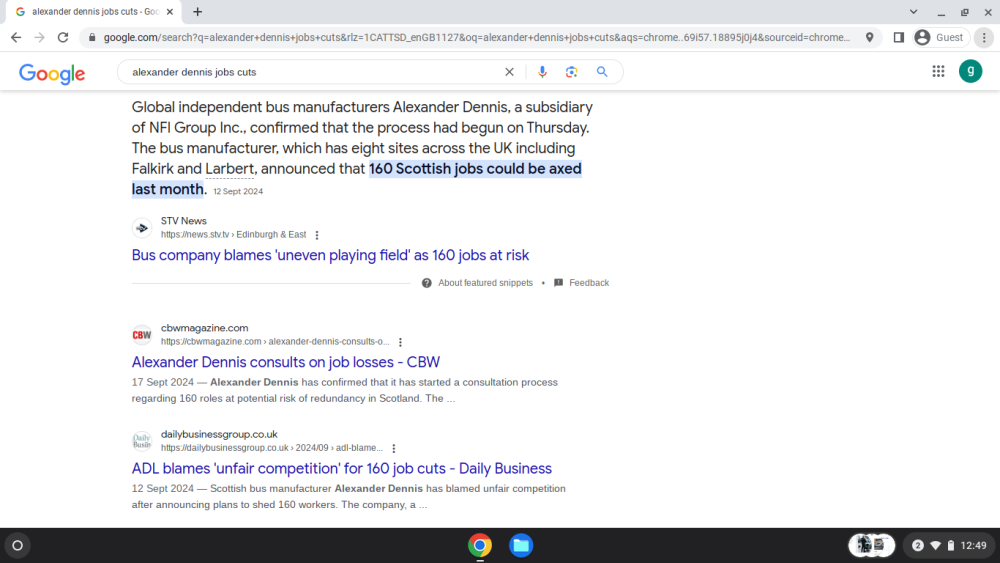Expand the tab search dropdown arrow
Viewport: 1000px width, 563px height.
point(913,11)
